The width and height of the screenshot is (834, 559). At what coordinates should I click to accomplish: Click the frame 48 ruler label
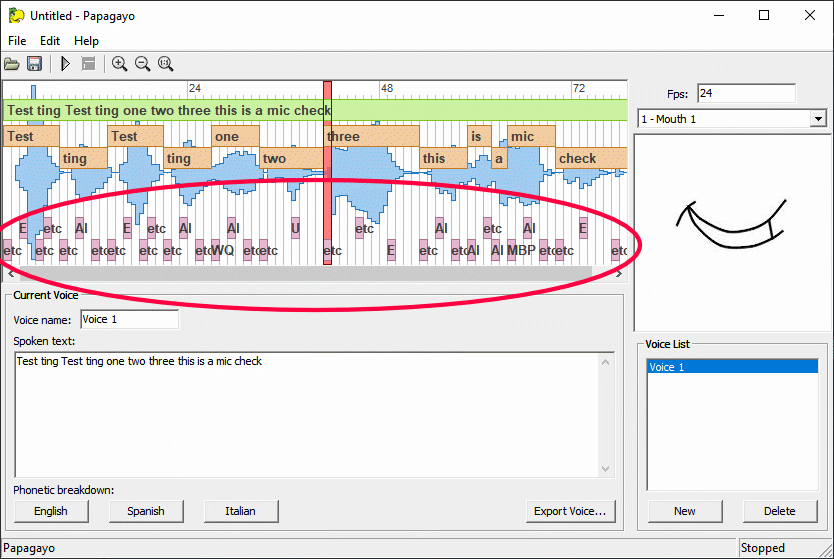tap(387, 88)
